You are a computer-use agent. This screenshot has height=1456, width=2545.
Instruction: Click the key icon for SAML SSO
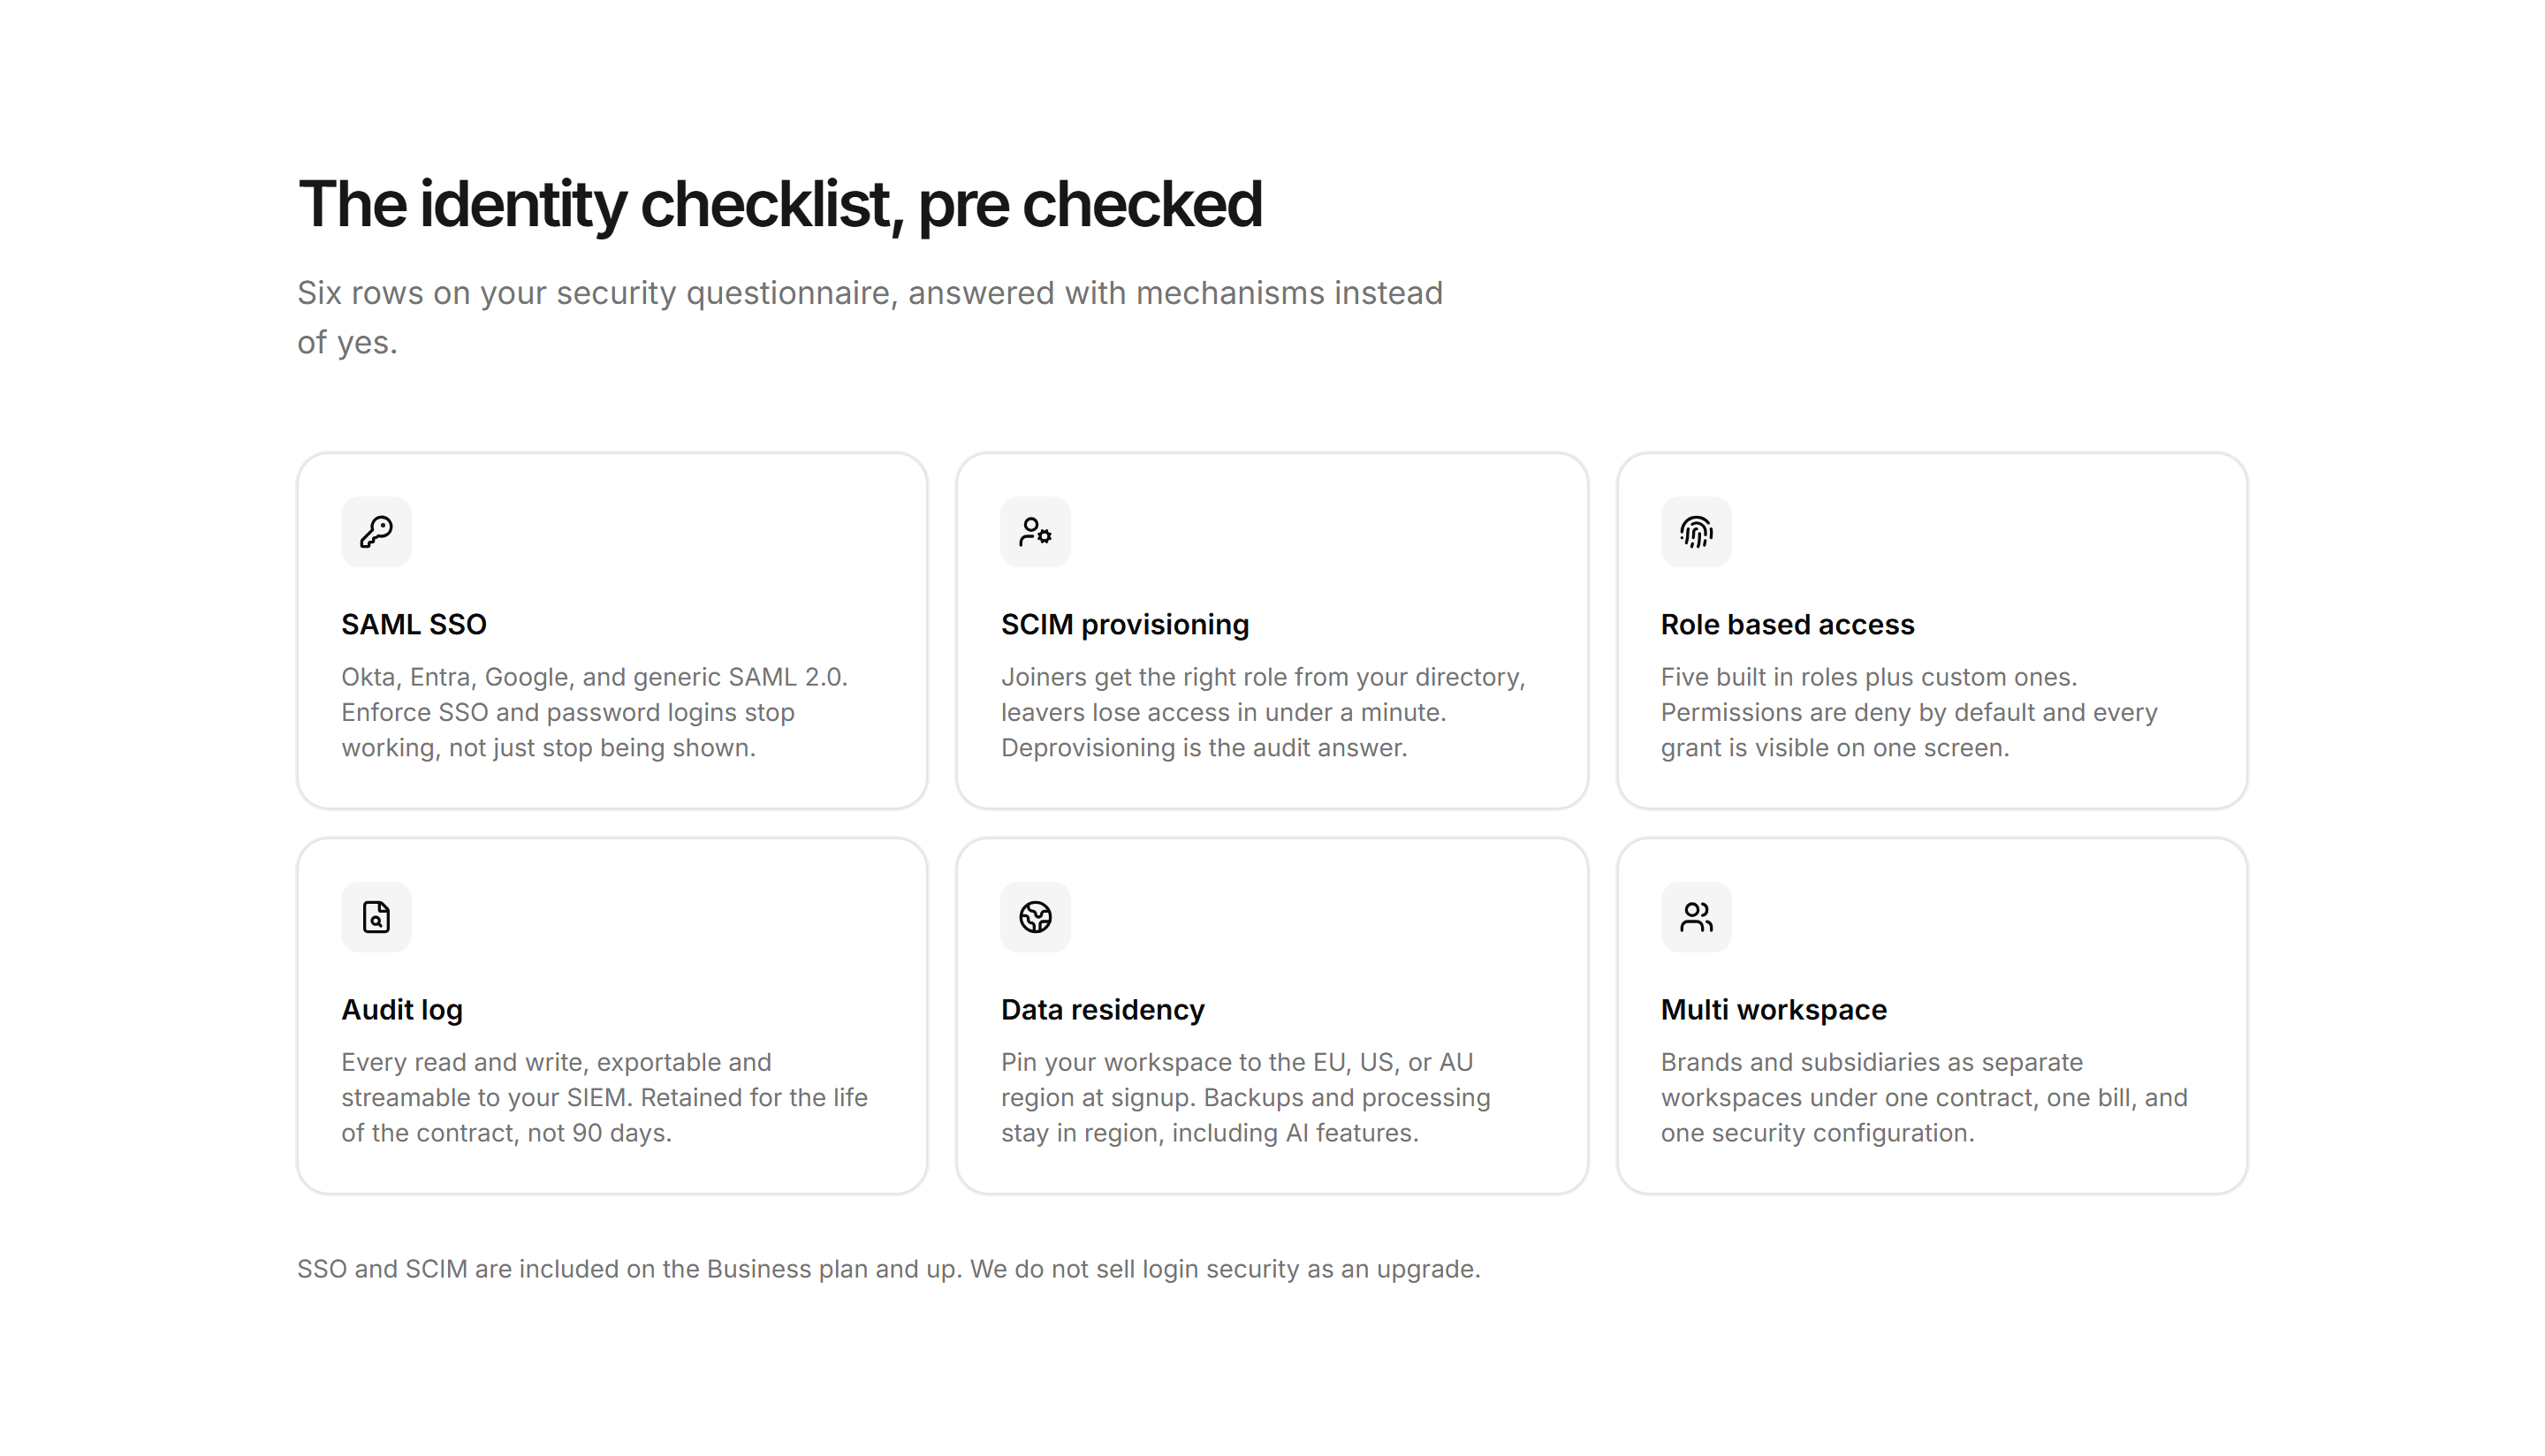click(x=376, y=531)
